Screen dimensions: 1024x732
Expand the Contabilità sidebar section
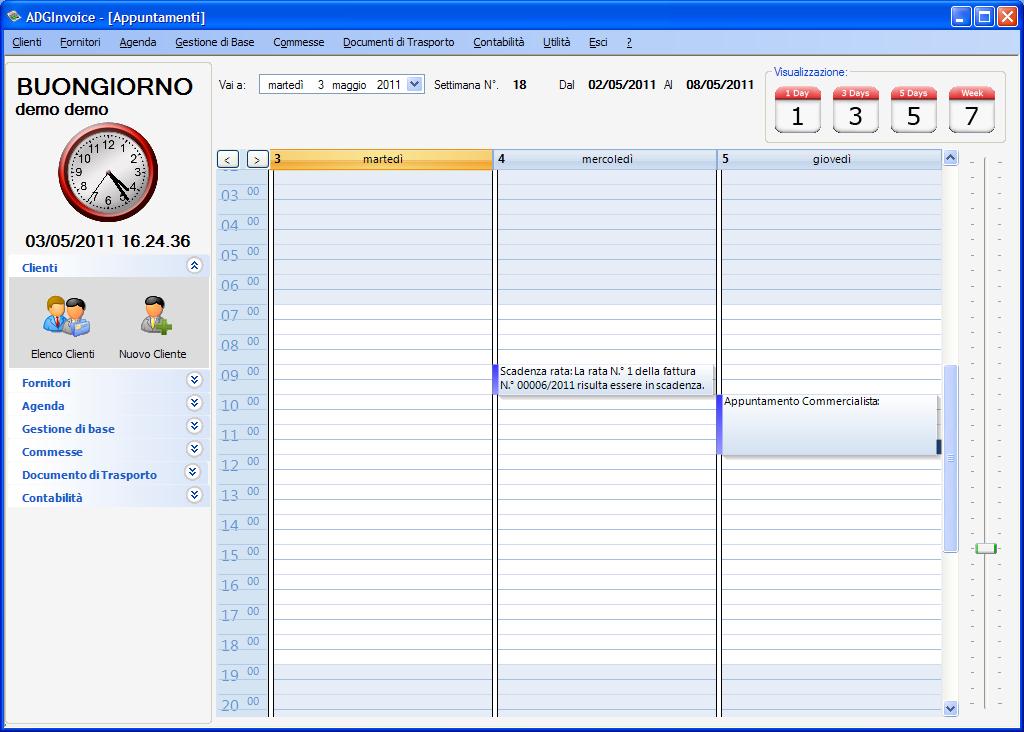pos(194,496)
